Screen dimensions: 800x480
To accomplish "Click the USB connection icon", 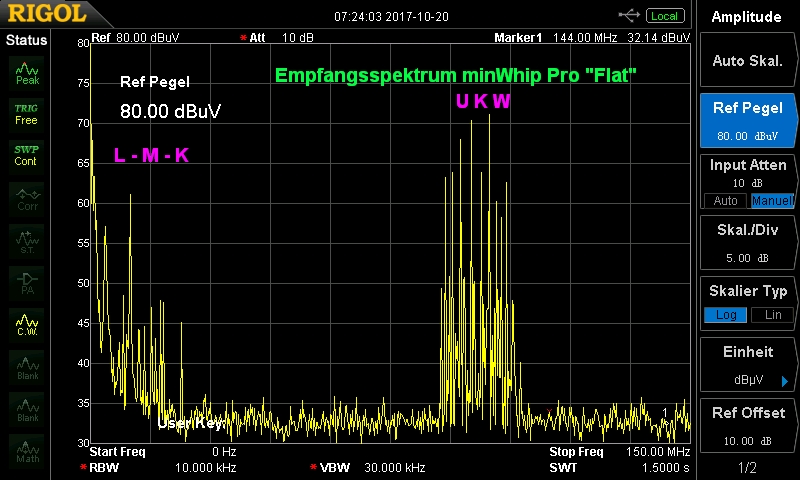I will pos(629,16).
